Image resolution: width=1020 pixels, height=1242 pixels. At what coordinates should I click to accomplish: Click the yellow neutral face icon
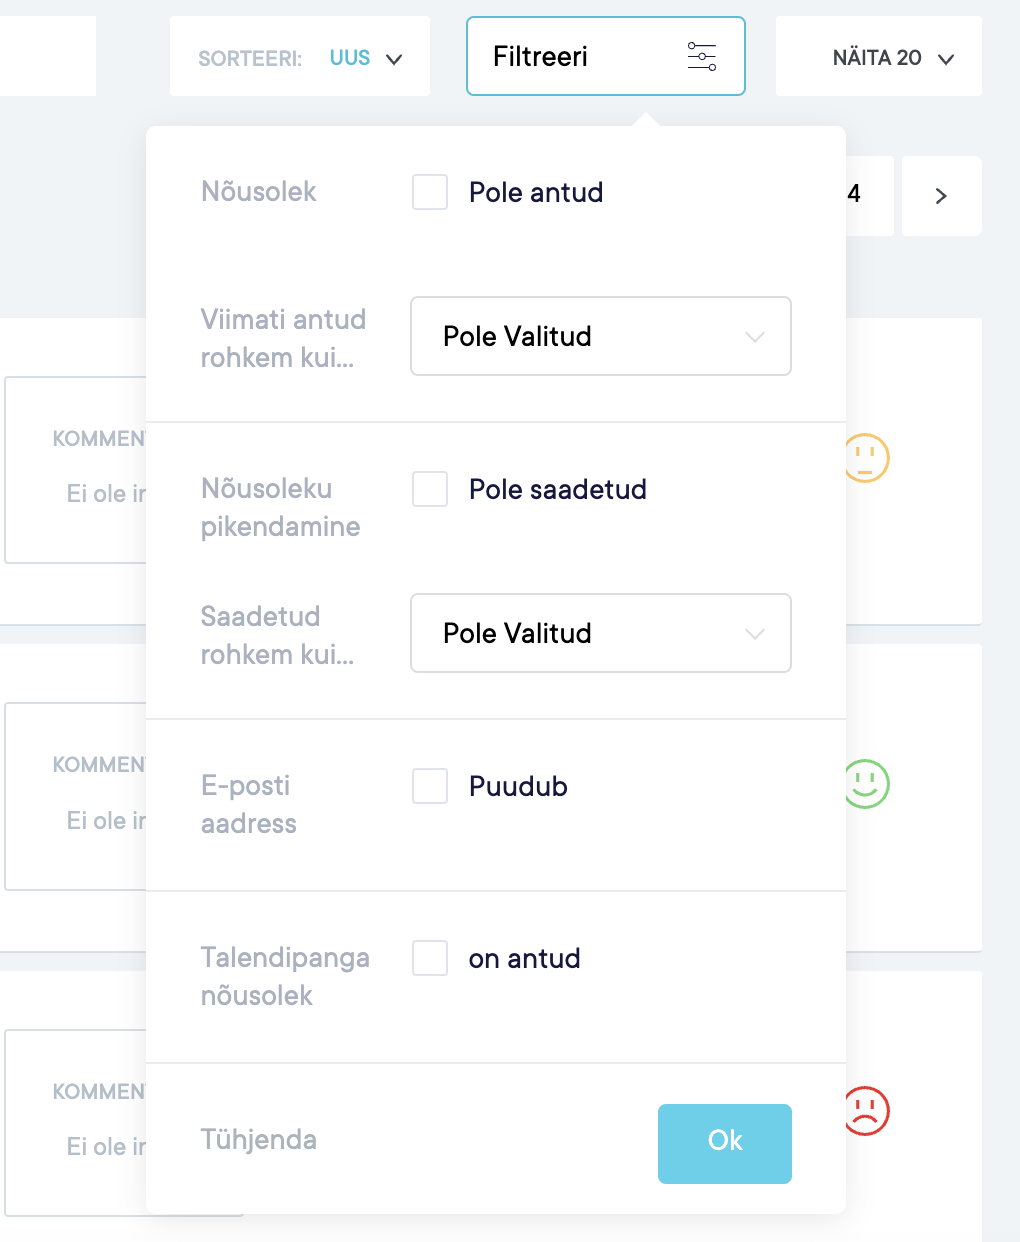867,458
